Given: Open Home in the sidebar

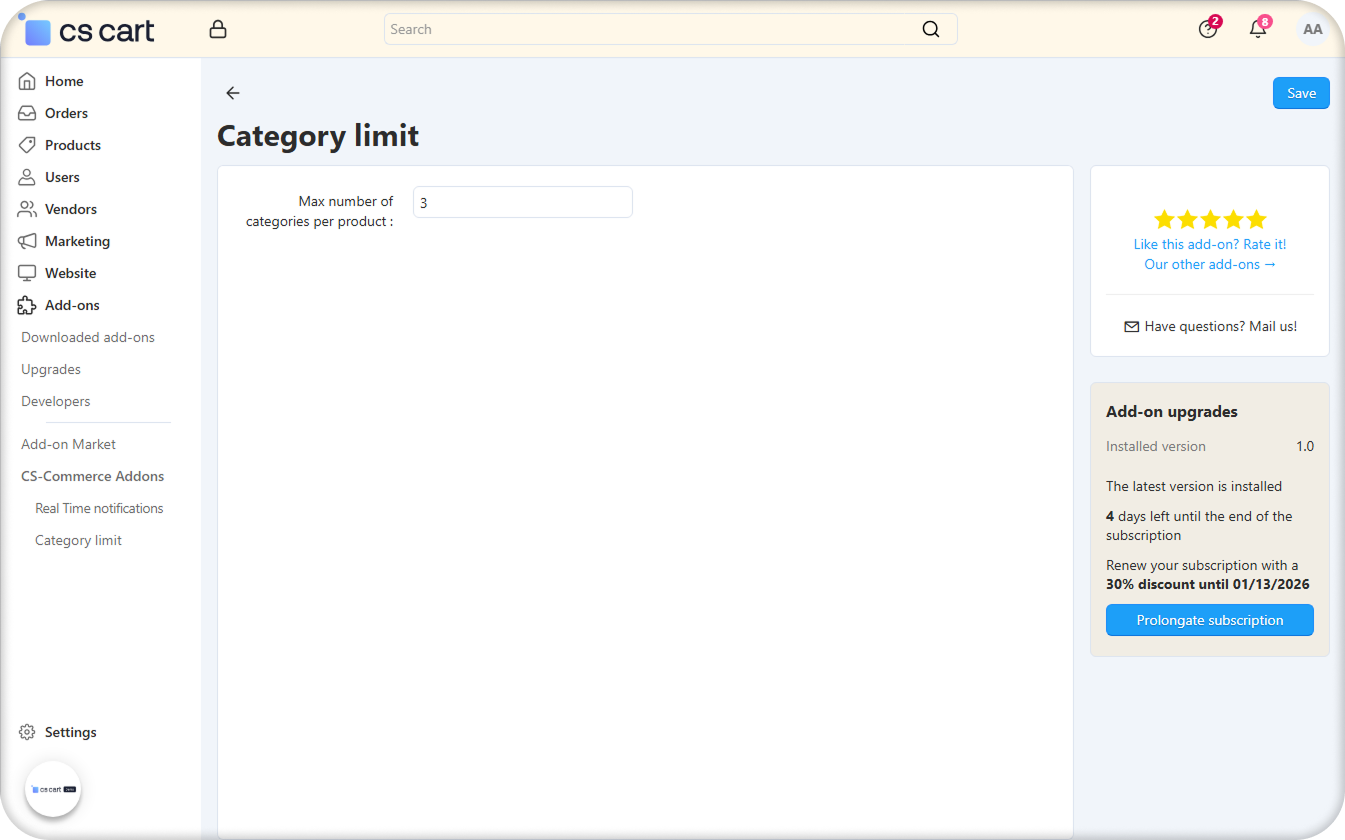Looking at the screenshot, I should click(x=64, y=81).
